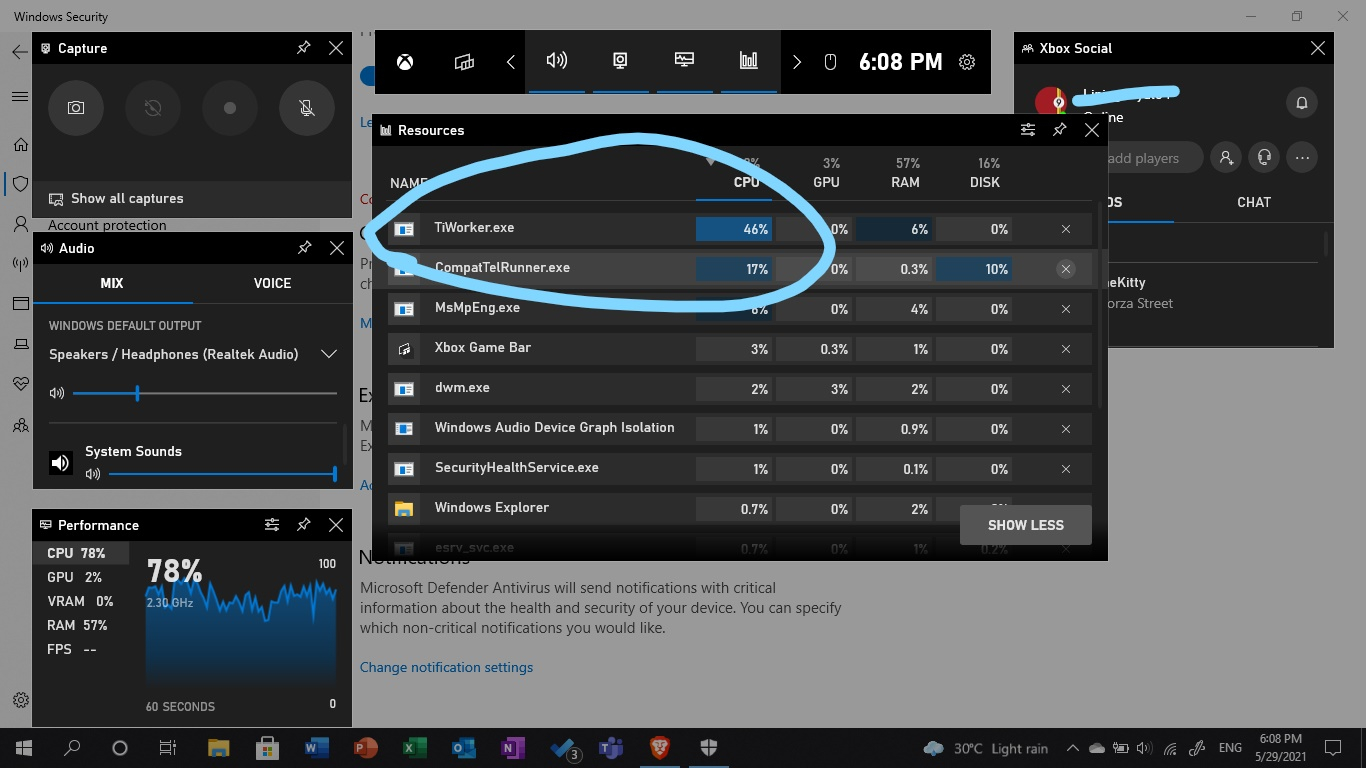This screenshot has width=1366, height=768.
Task: Show more Game Bar widgets with right chevron
Action: coord(797,62)
